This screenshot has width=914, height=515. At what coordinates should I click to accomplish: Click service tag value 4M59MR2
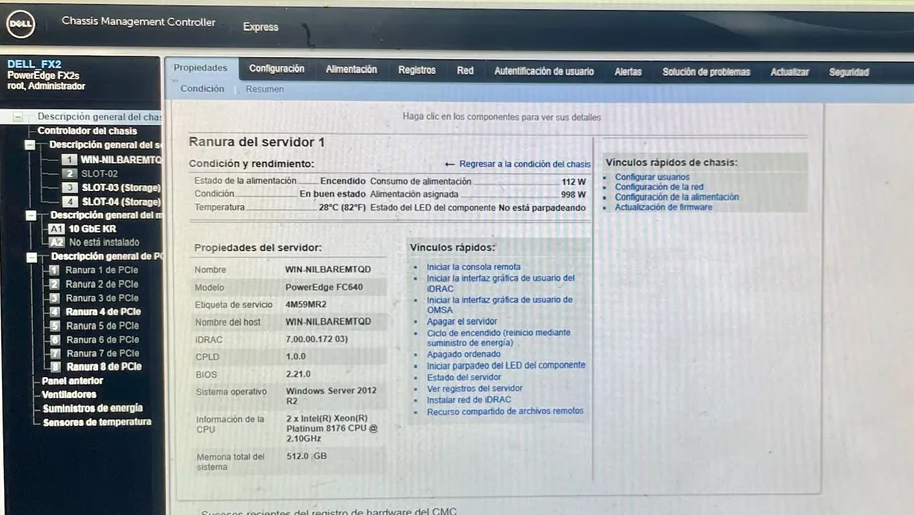click(306, 304)
